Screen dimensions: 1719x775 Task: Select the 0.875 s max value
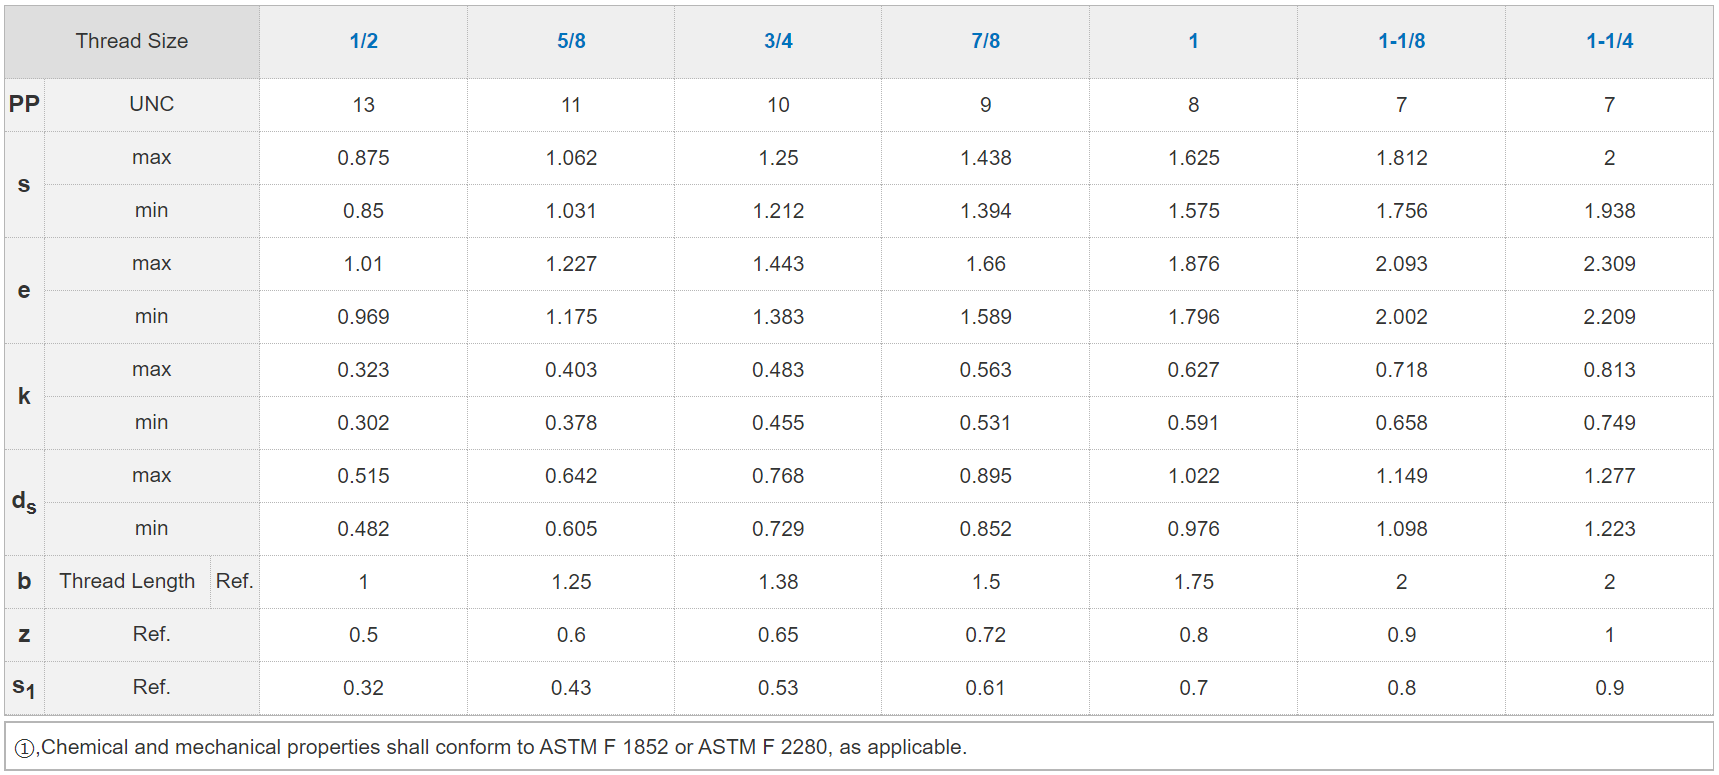click(x=363, y=158)
